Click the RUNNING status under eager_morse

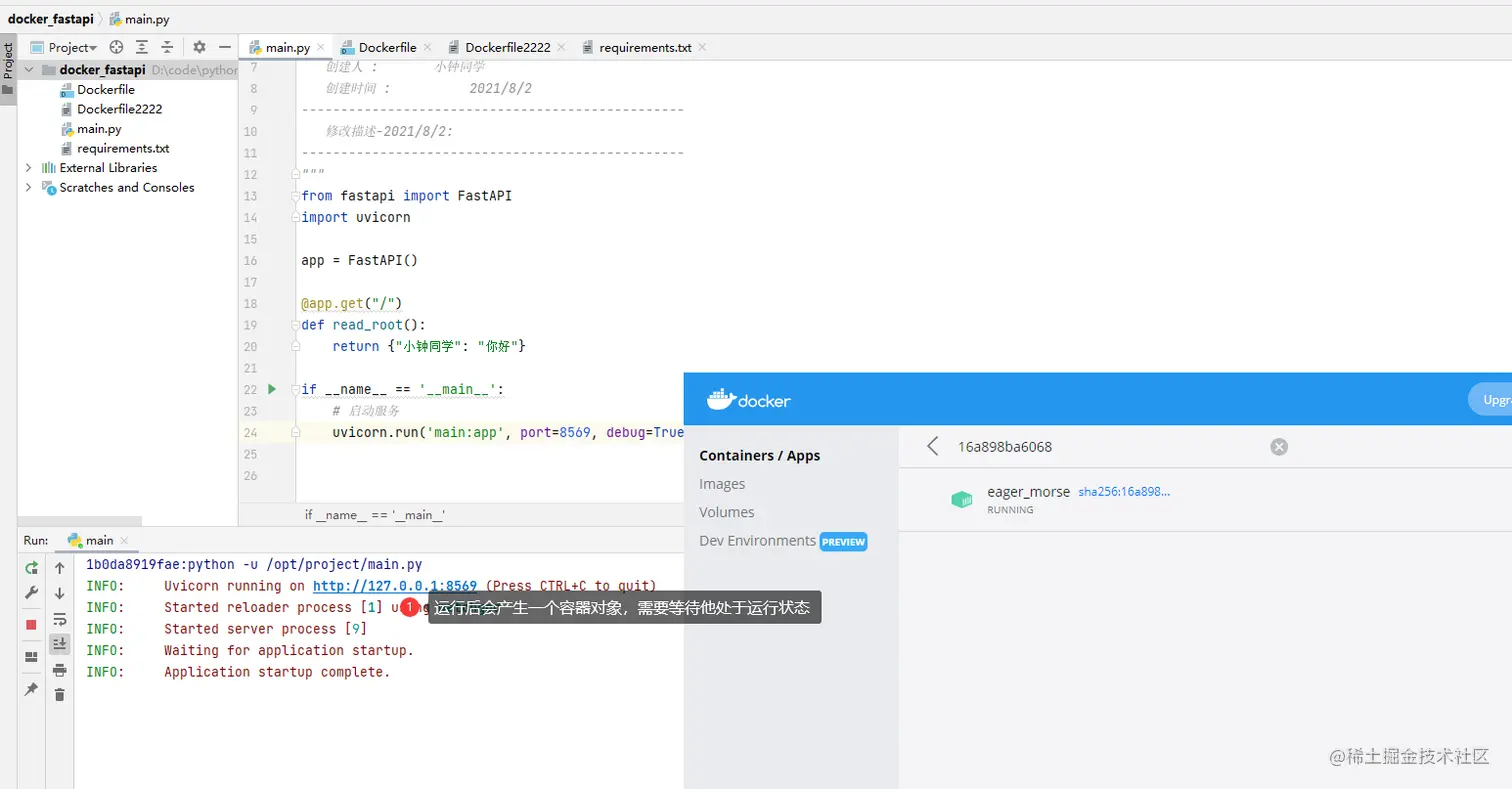point(1010,510)
